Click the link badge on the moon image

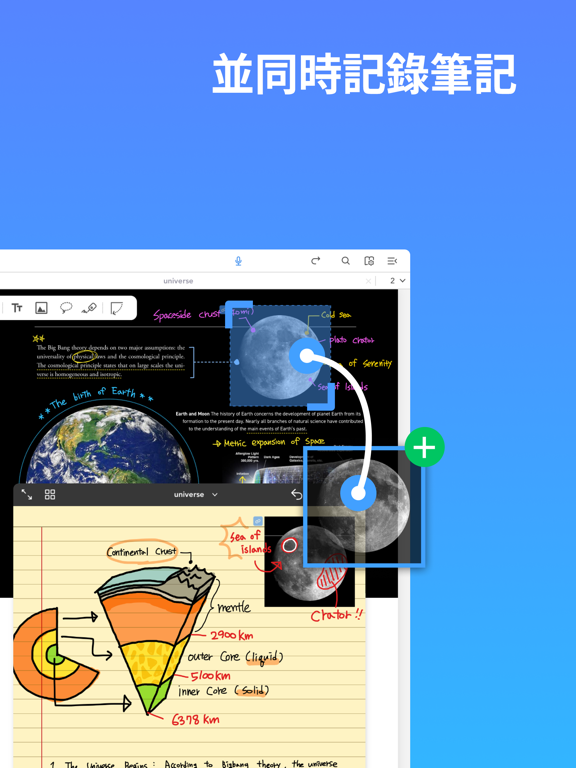(x=258, y=521)
